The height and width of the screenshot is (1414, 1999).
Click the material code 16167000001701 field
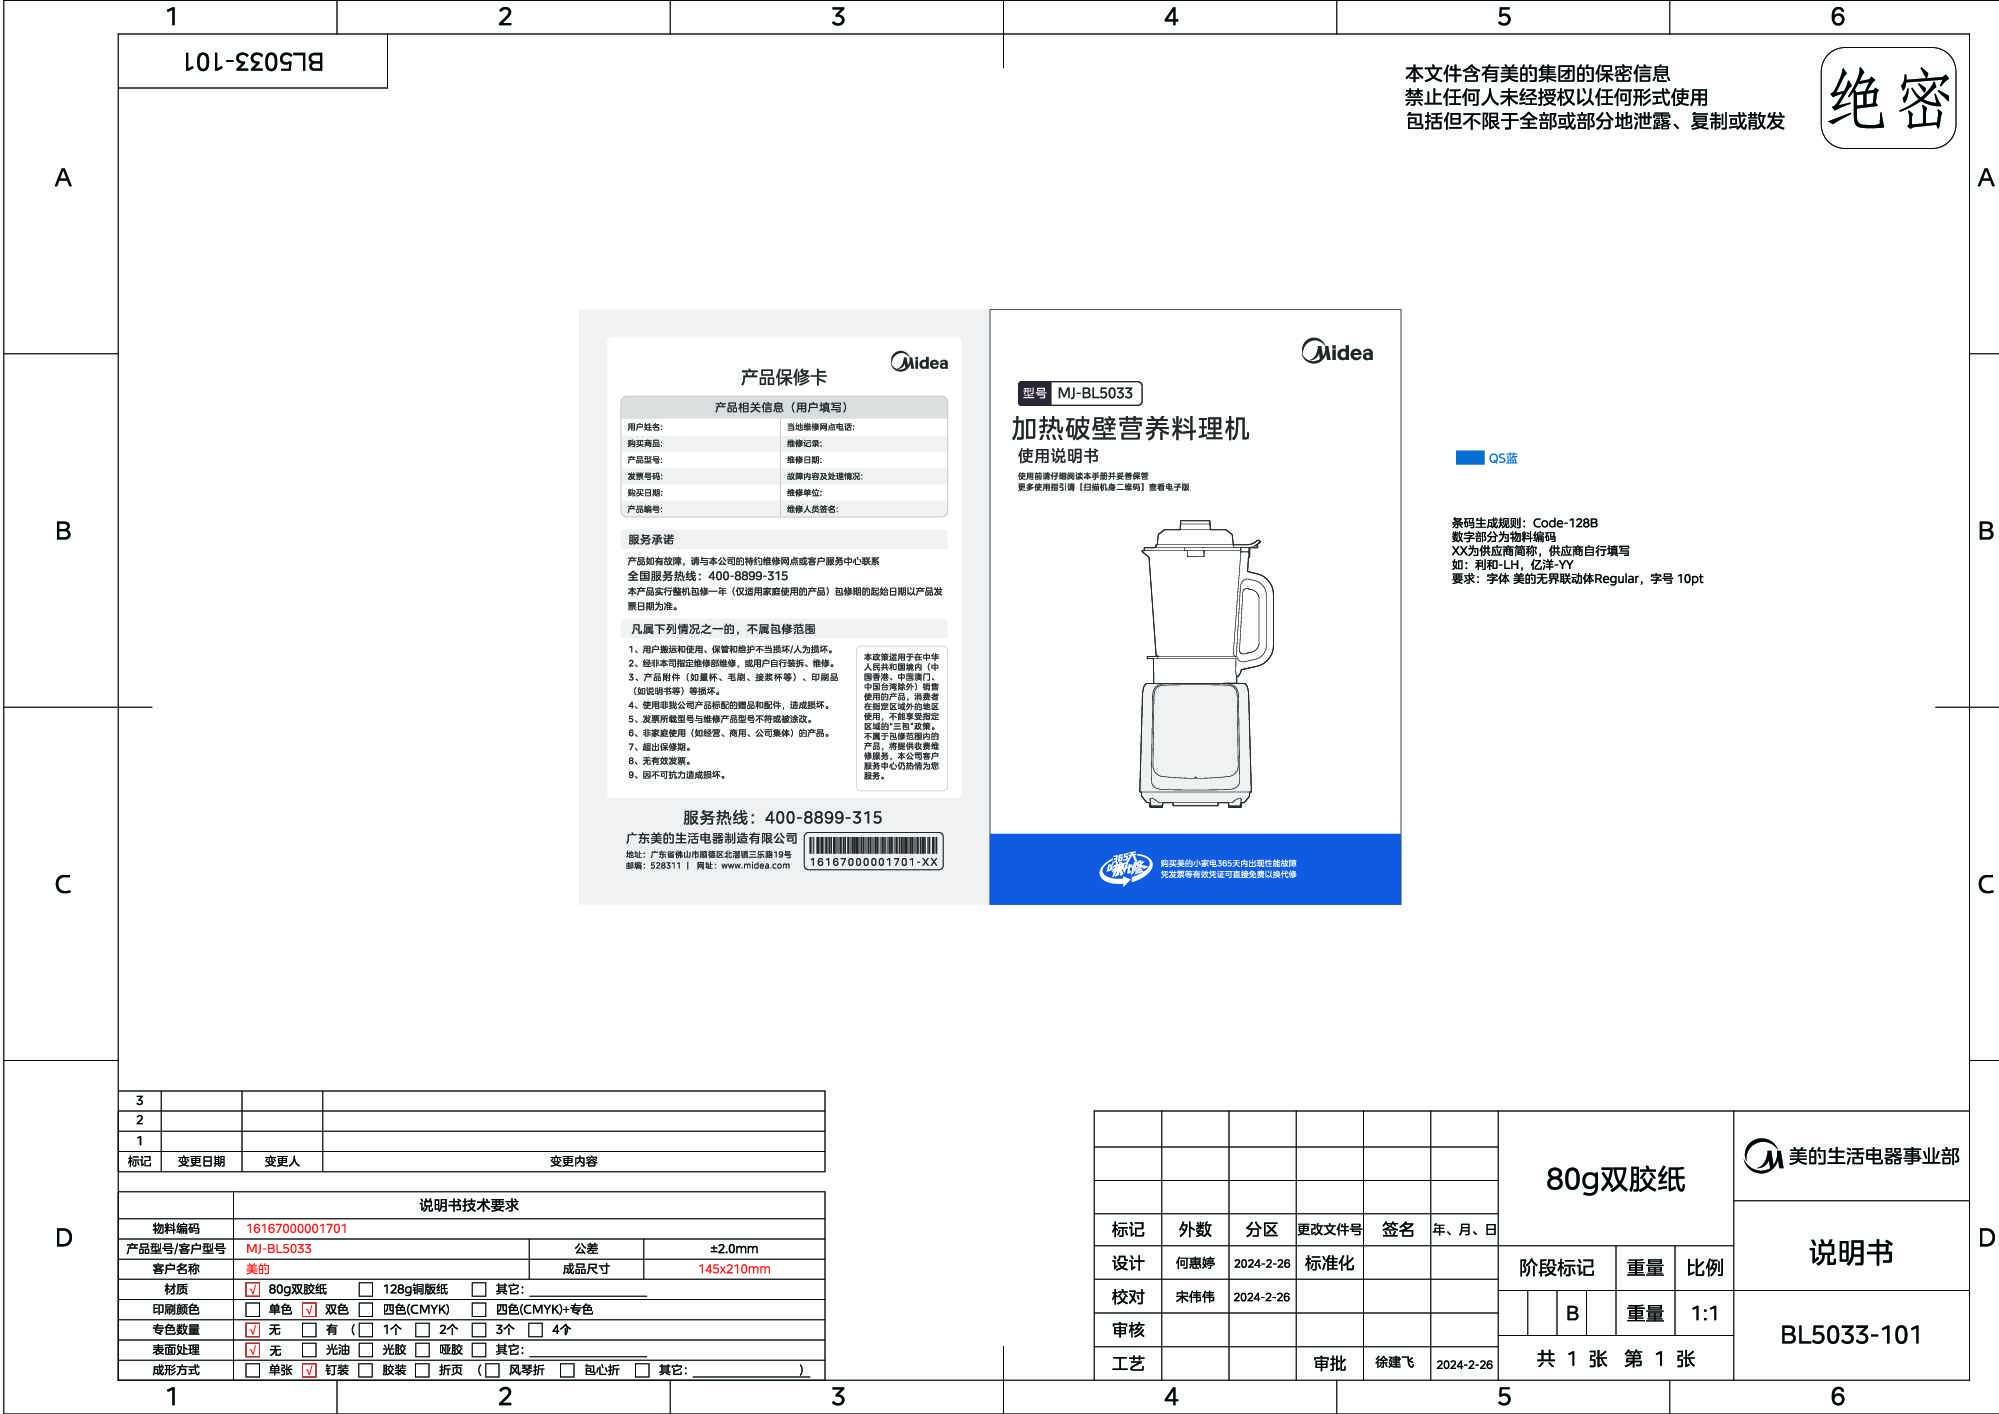(x=297, y=1229)
